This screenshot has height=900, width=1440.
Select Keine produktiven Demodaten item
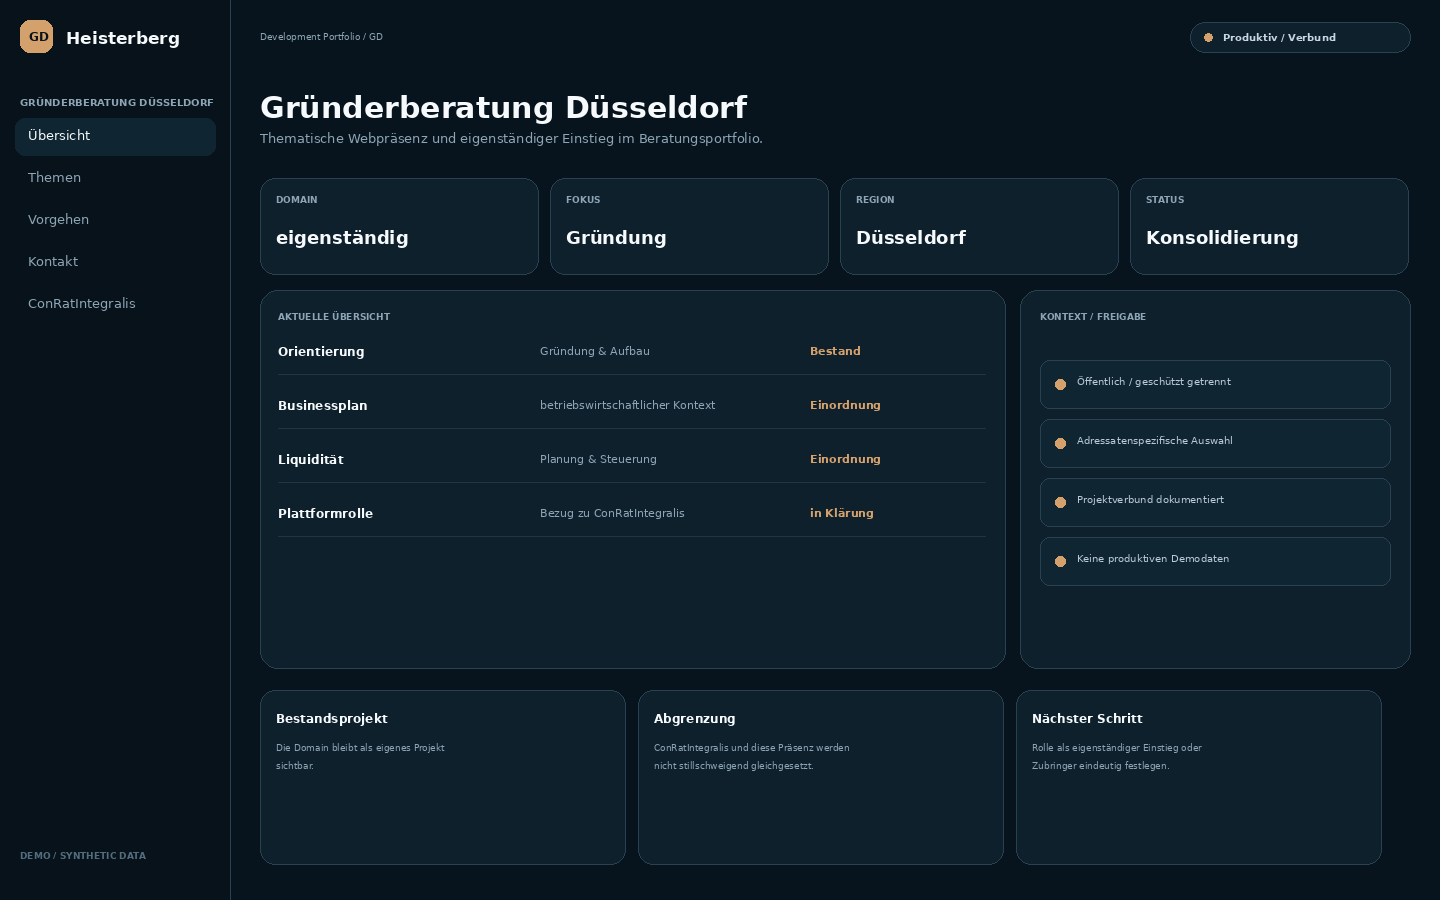1215,561
